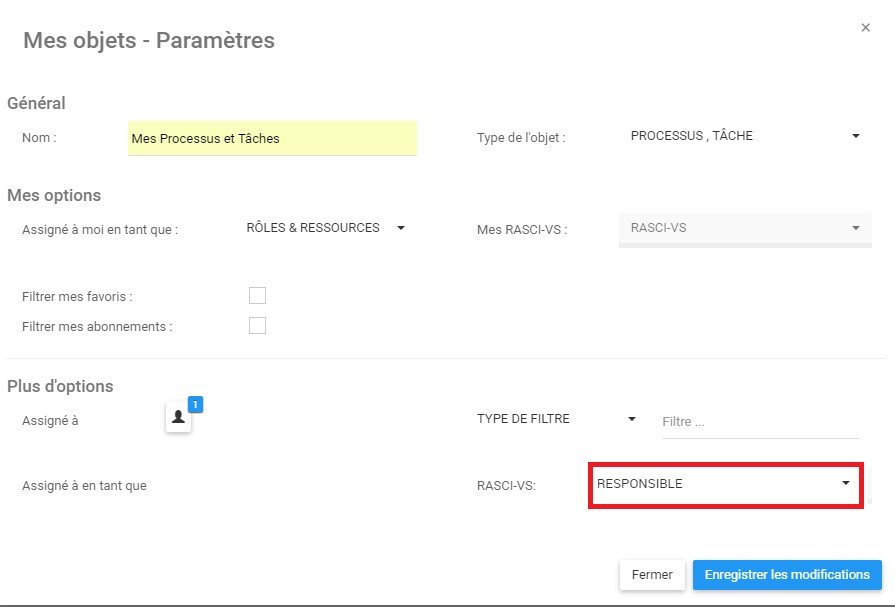
Task: Click the Nom field containing Mes Processus et Tâches
Action: pos(272,138)
